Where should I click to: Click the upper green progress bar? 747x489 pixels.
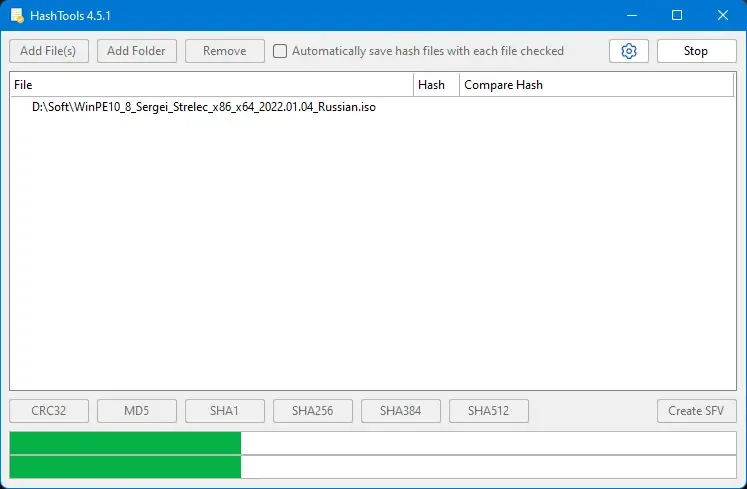coord(373,443)
